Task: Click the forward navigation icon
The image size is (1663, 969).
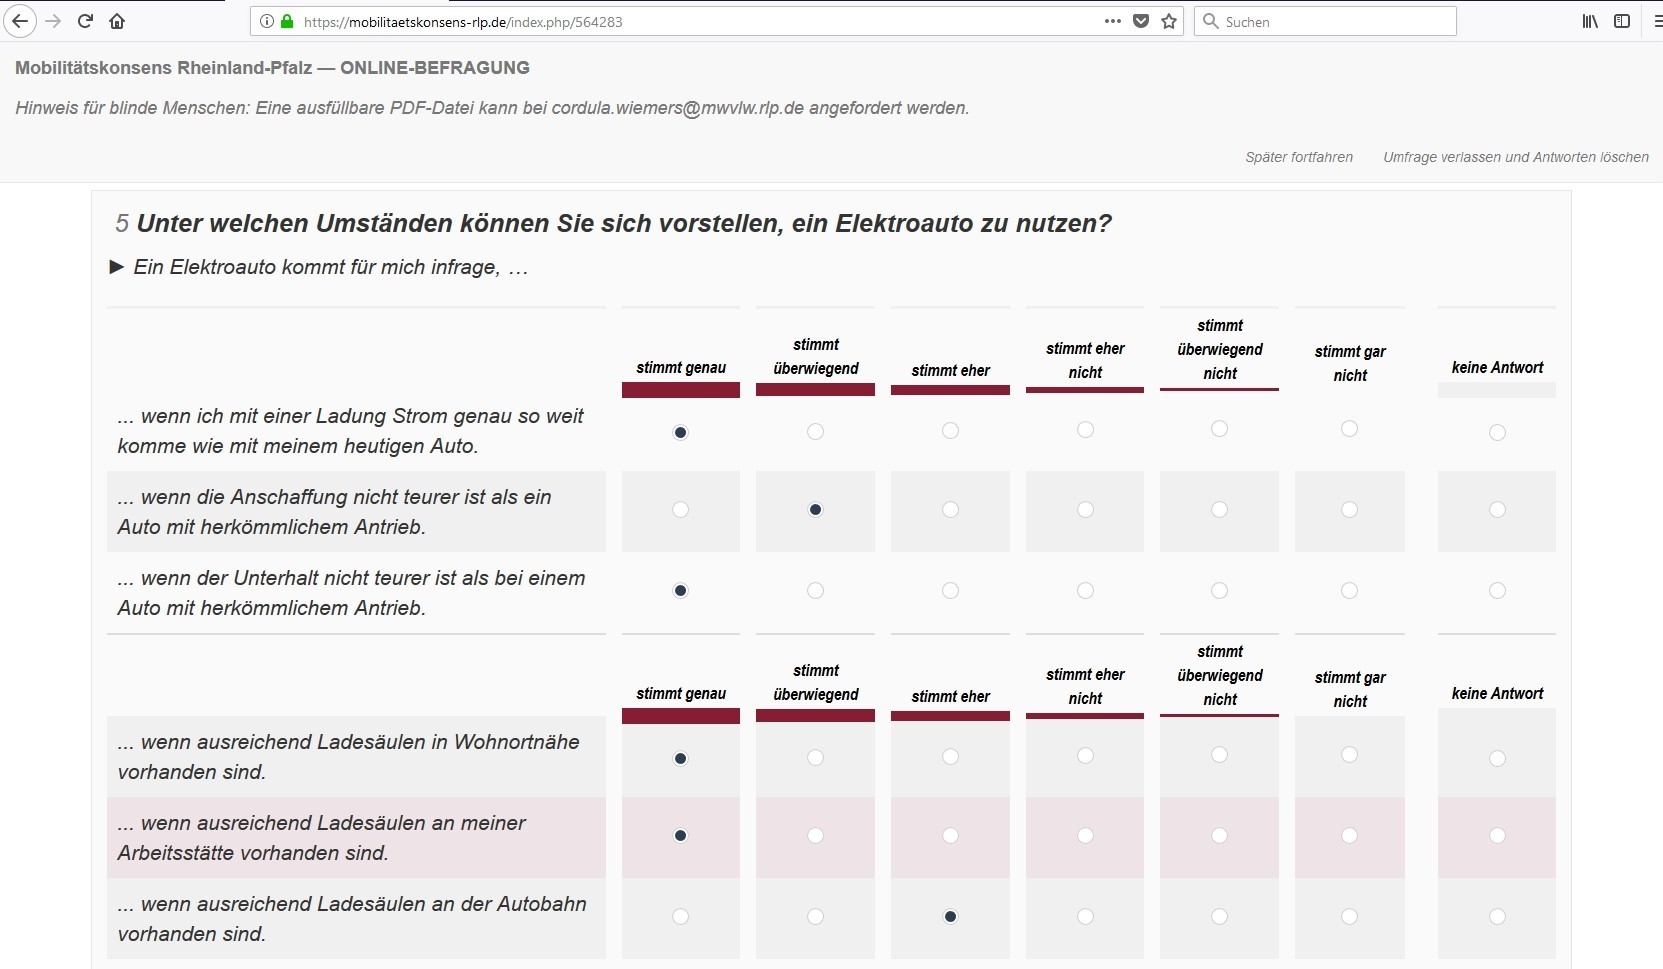Action: coord(53,21)
